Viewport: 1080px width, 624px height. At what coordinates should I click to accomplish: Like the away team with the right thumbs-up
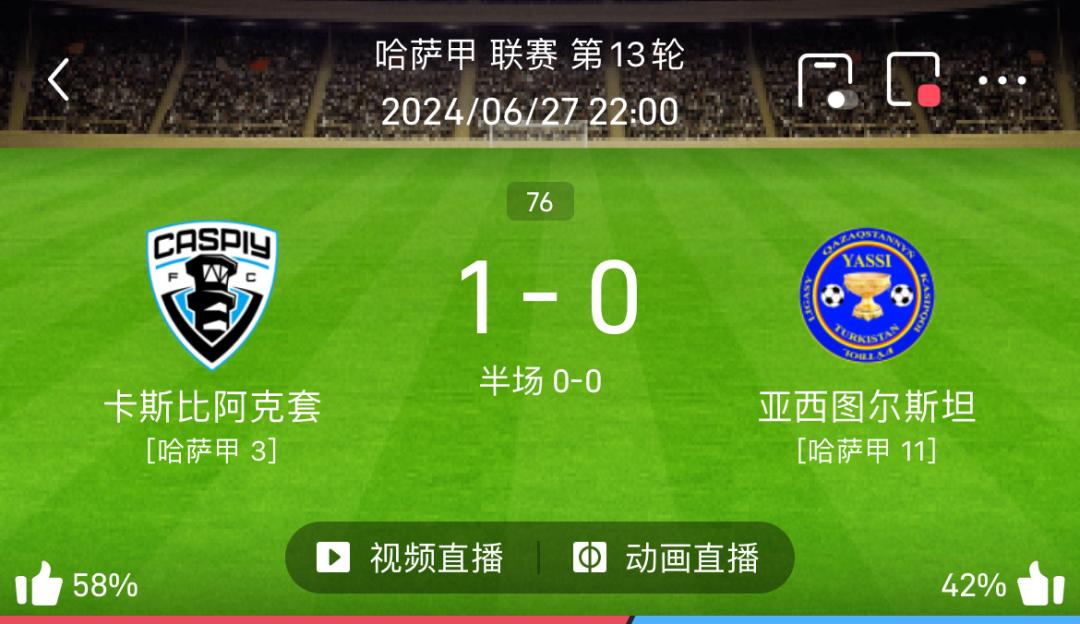(x=1041, y=585)
